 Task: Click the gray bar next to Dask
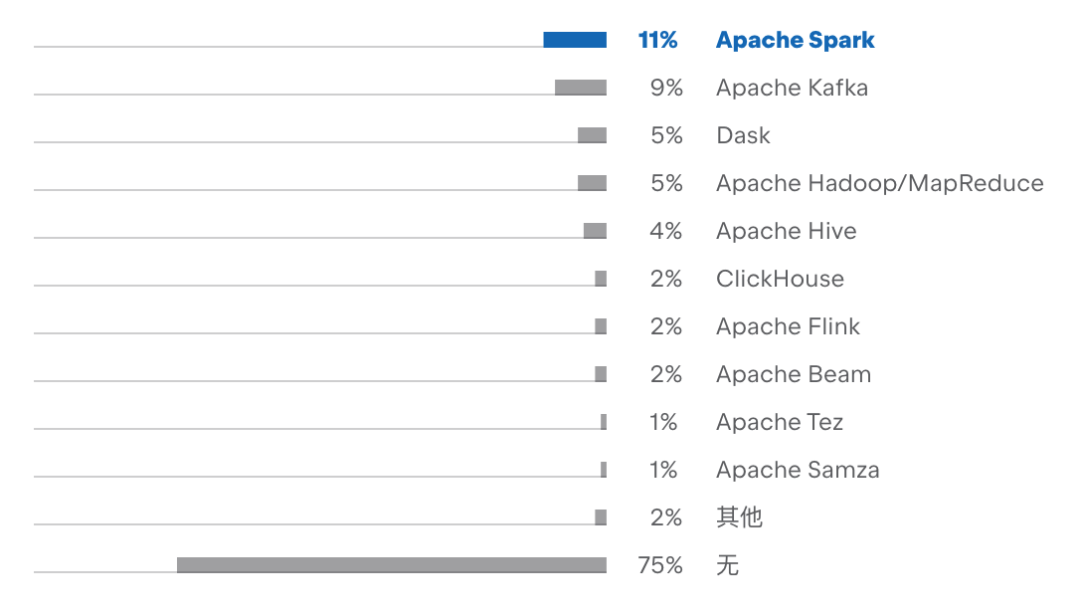tap(592, 135)
